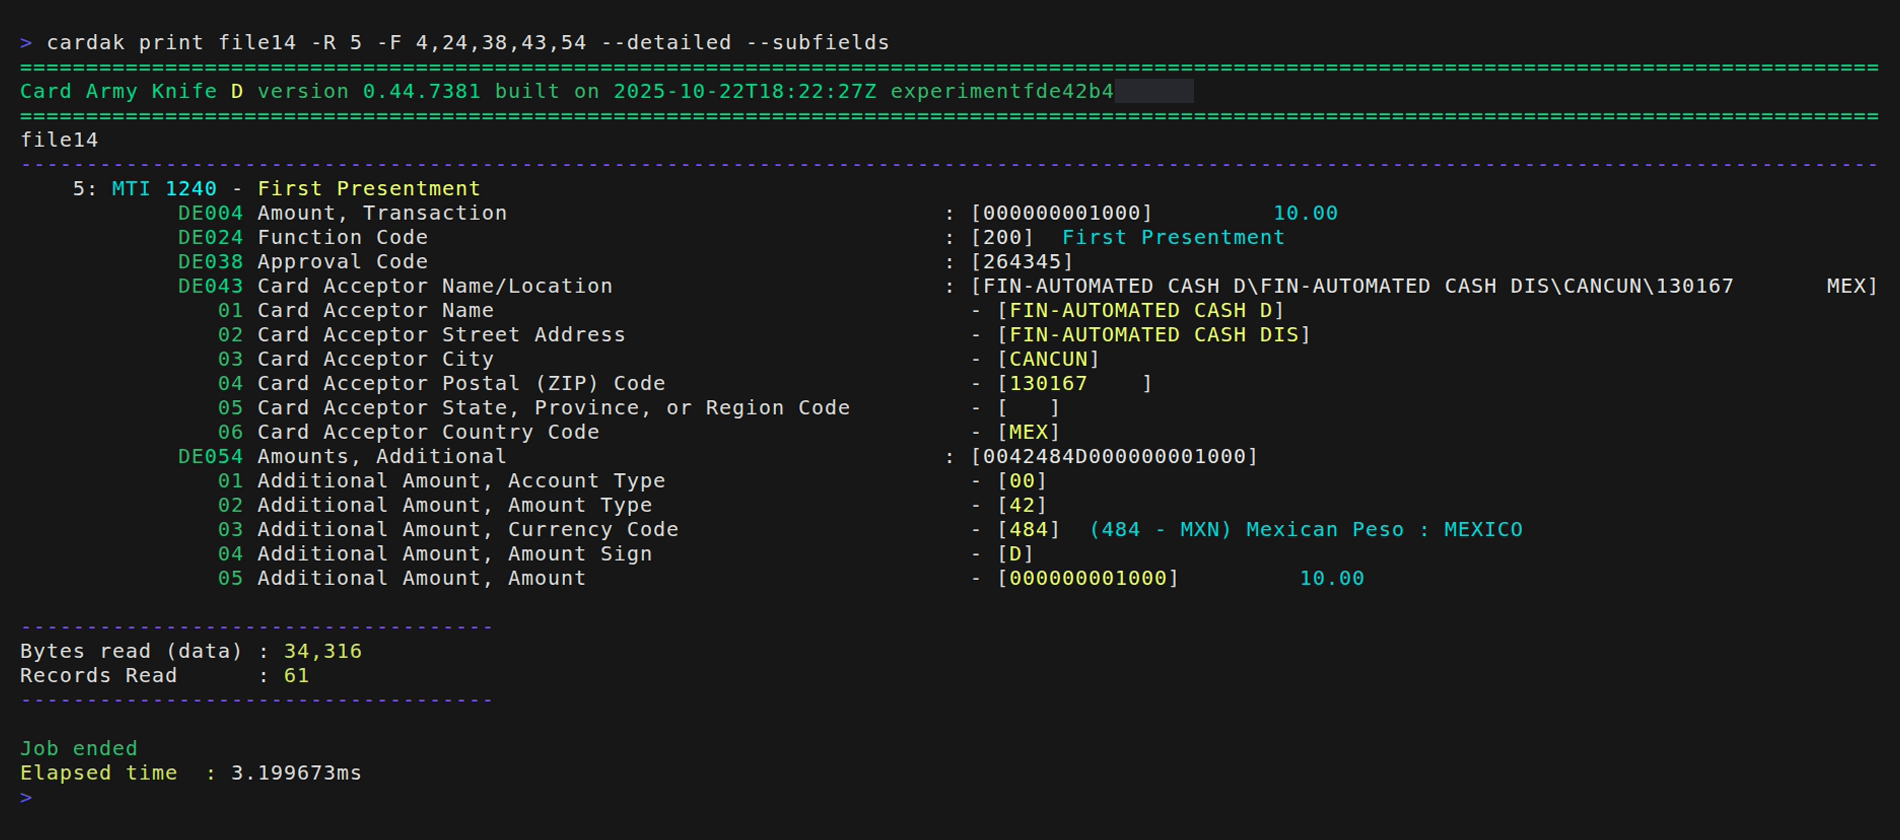1900x840 pixels.
Task: Click the file14 heading under the banner
Action: (x=59, y=140)
